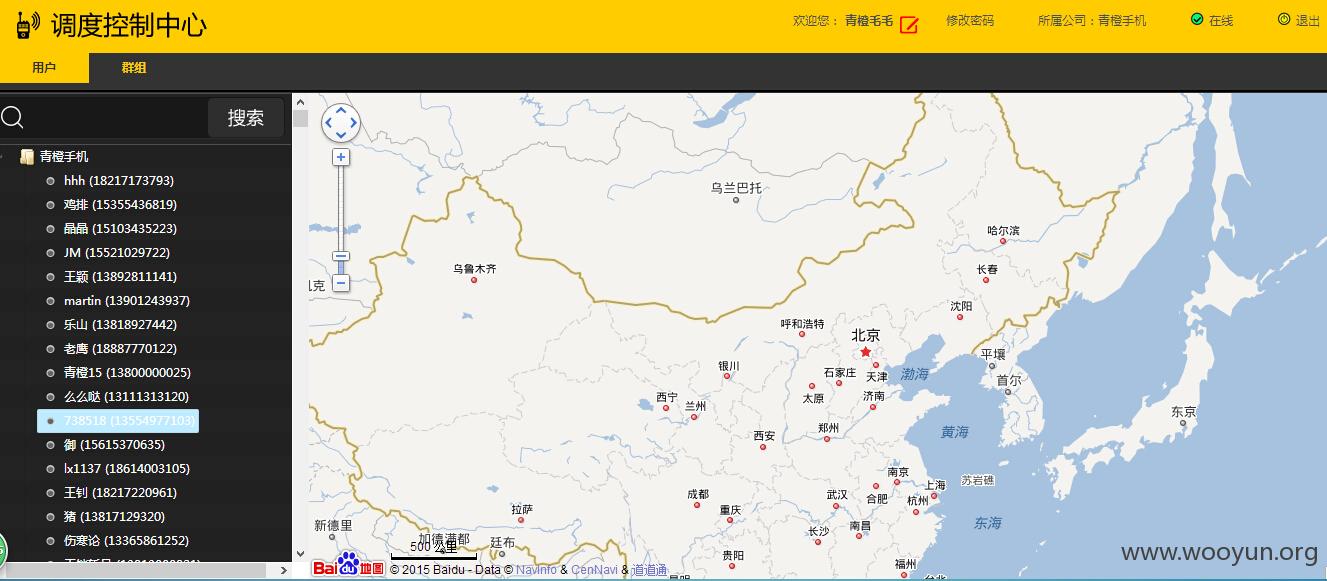Pan the map left with arrow
Image resolution: width=1327 pixels, height=581 pixels.
click(329, 122)
